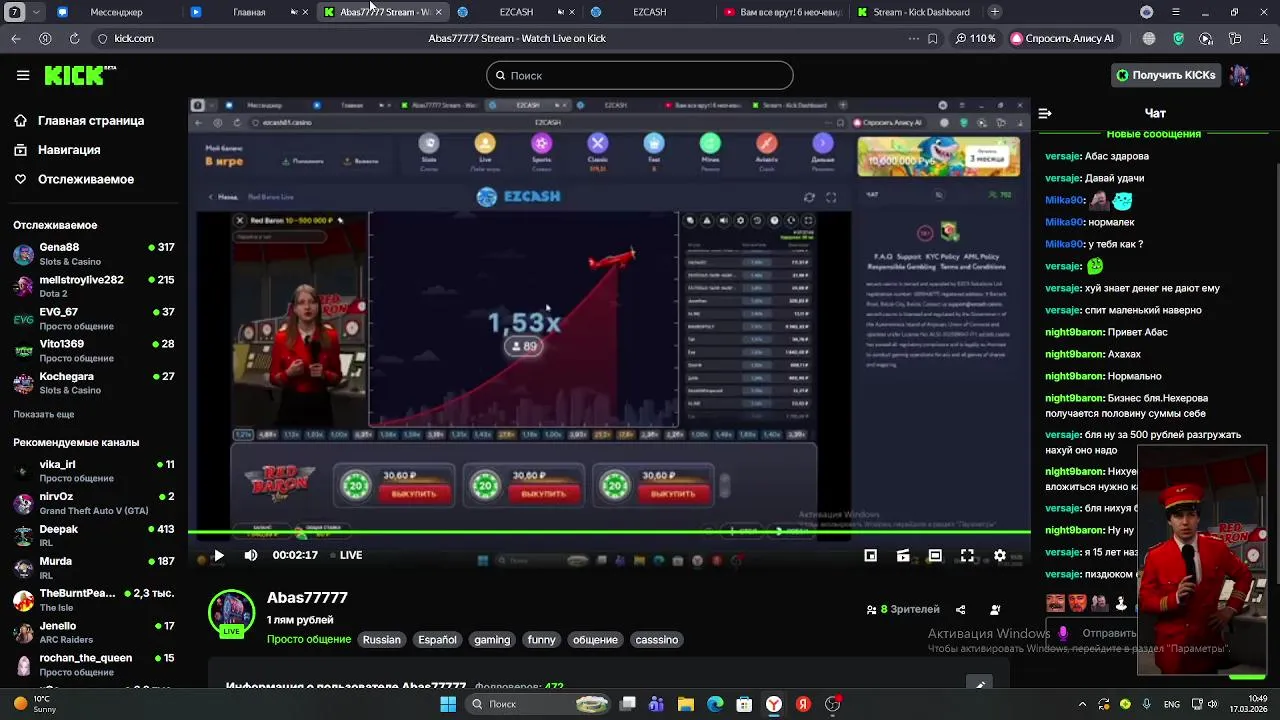Image resolution: width=1280 pixels, height=720 pixels.
Task: Show hidden system tray icons
Action: [1082, 704]
